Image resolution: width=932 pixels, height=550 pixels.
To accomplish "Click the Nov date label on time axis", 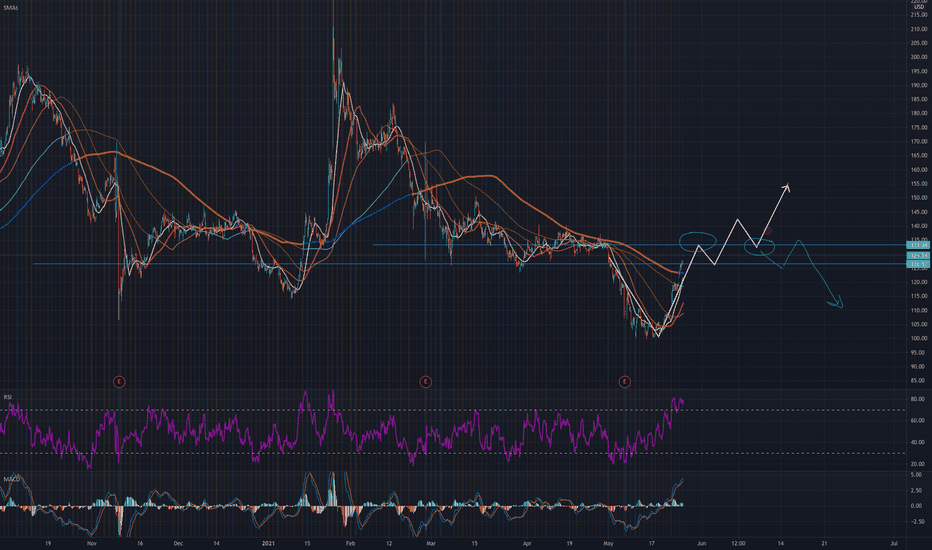I will coord(92,543).
